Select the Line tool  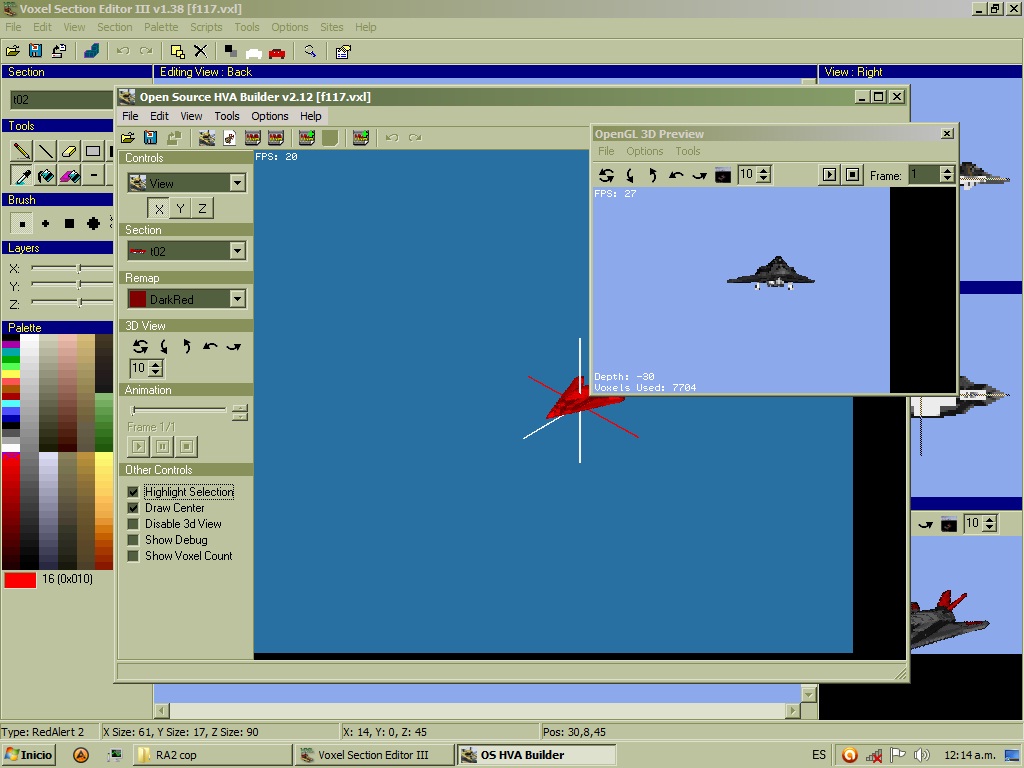pos(45,151)
